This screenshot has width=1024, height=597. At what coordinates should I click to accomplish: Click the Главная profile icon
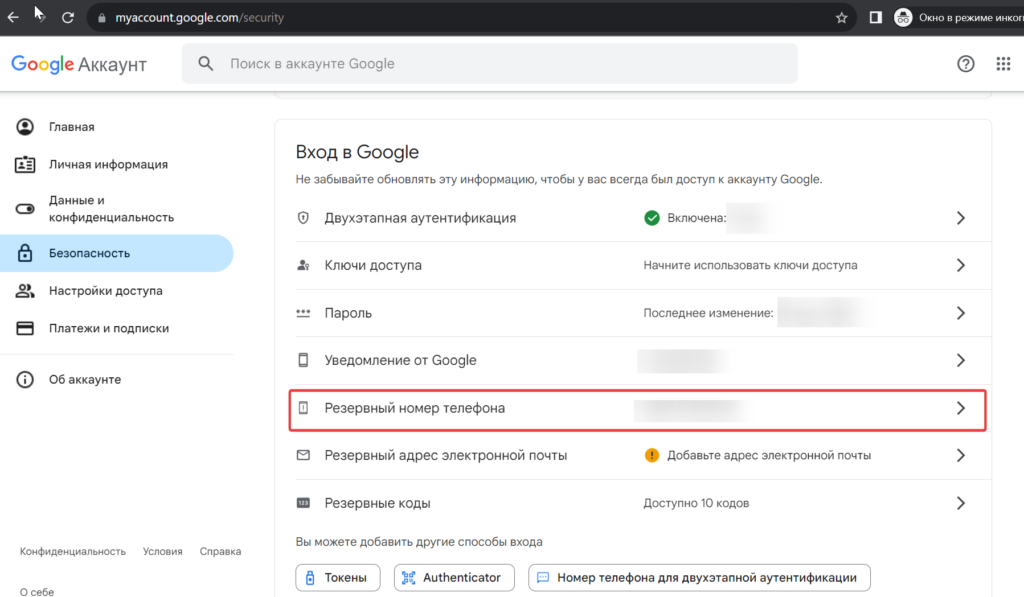click(x=25, y=127)
